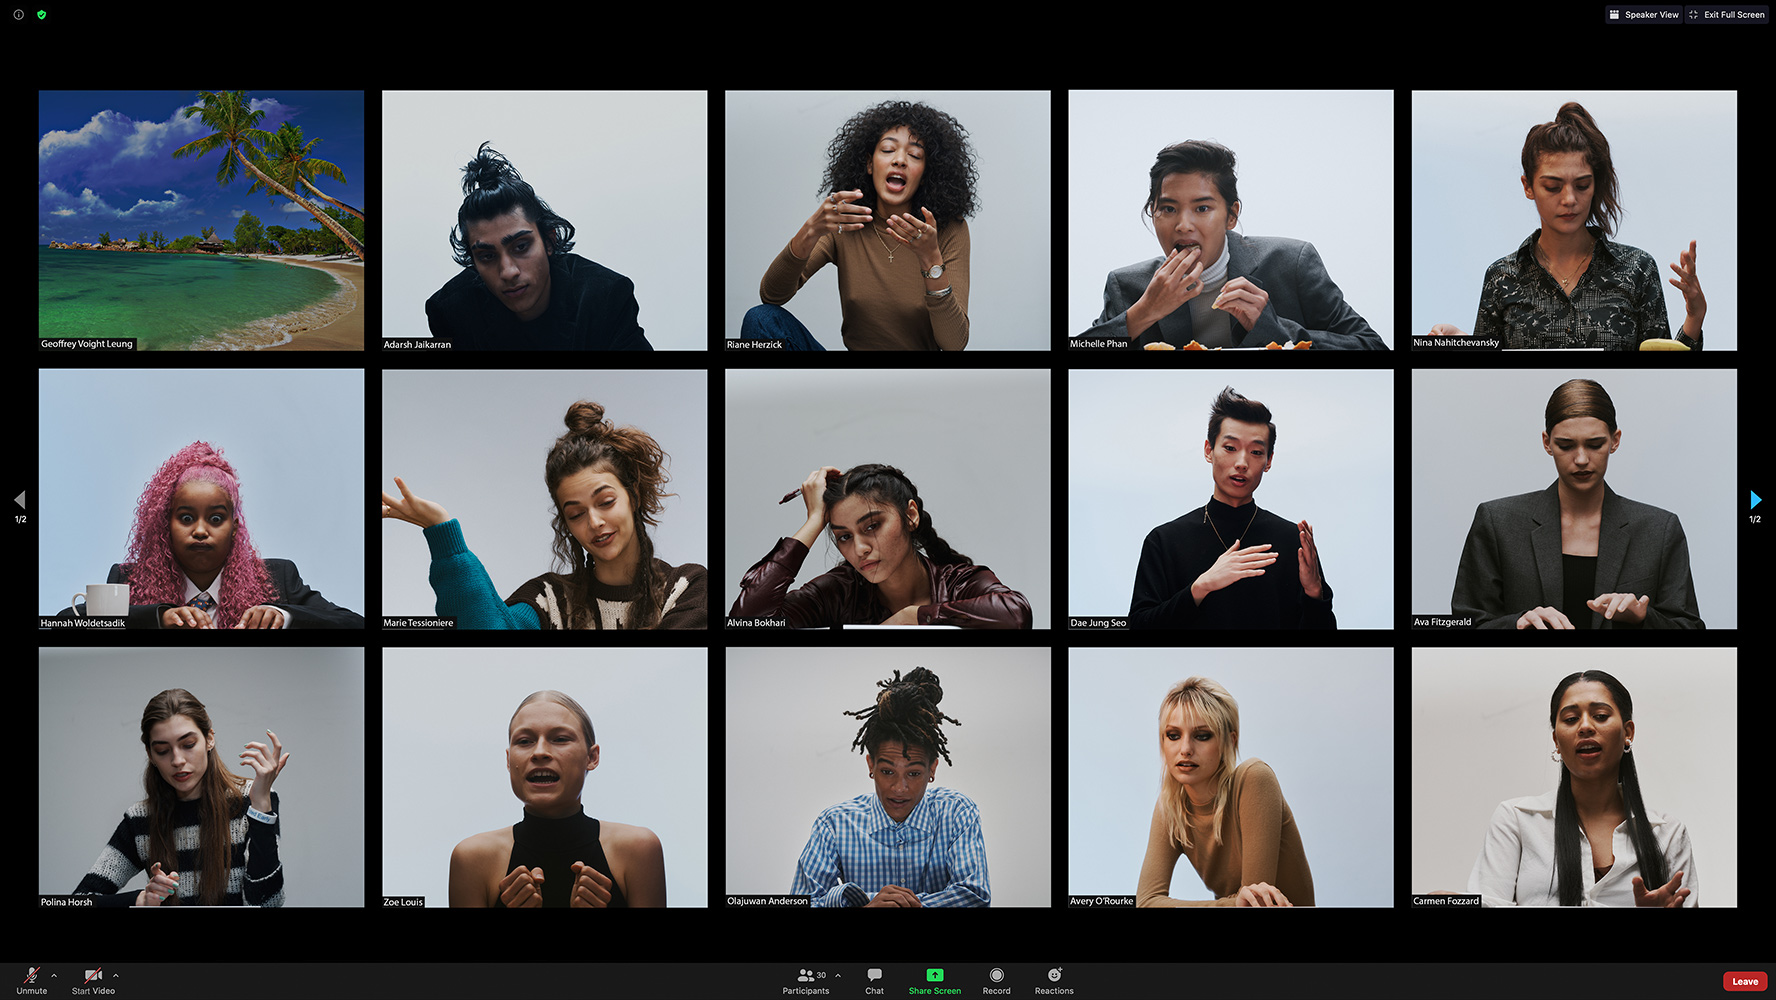This screenshot has height=1000, width=1776.
Task: Select Adarsh Jaikarran's video tile
Action: (x=544, y=220)
